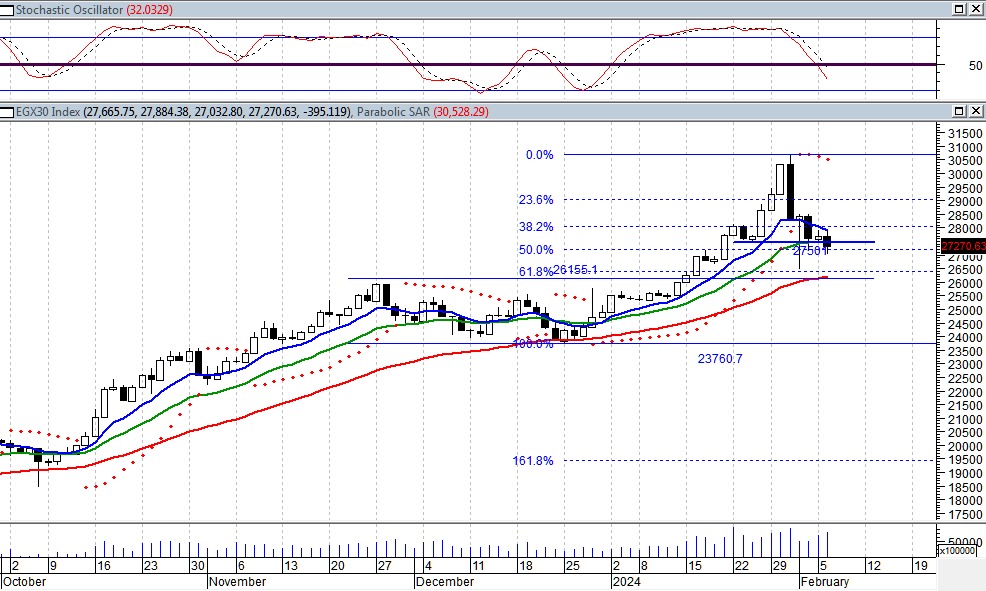Select the 61.8% Fibonacci retracement label
986x591 pixels.
pyautogui.click(x=535, y=272)
